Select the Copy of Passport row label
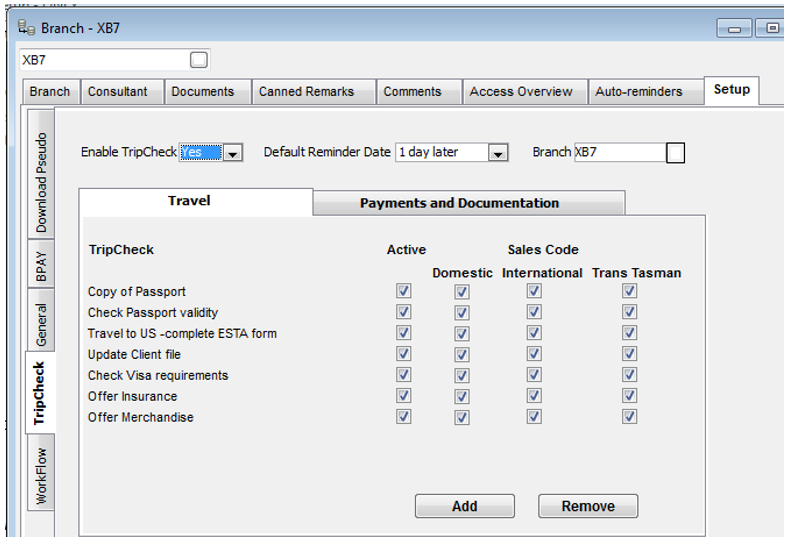 [x=137, y=292]
